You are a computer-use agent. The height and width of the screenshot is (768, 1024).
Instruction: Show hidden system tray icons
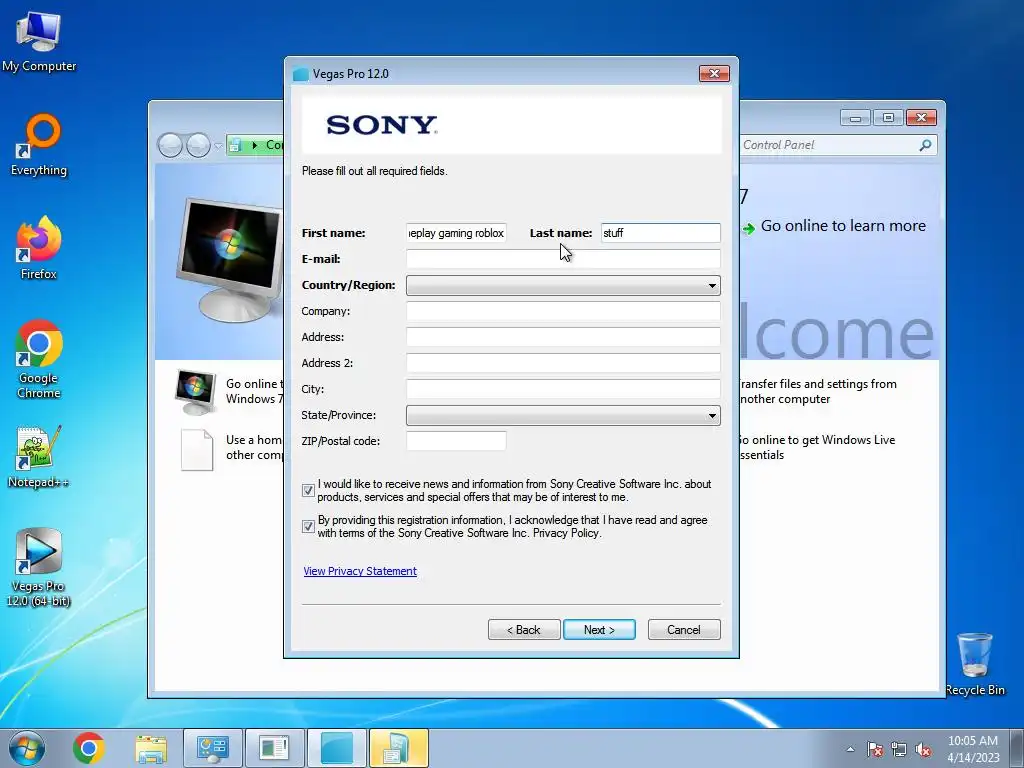(x=850, y=749)
